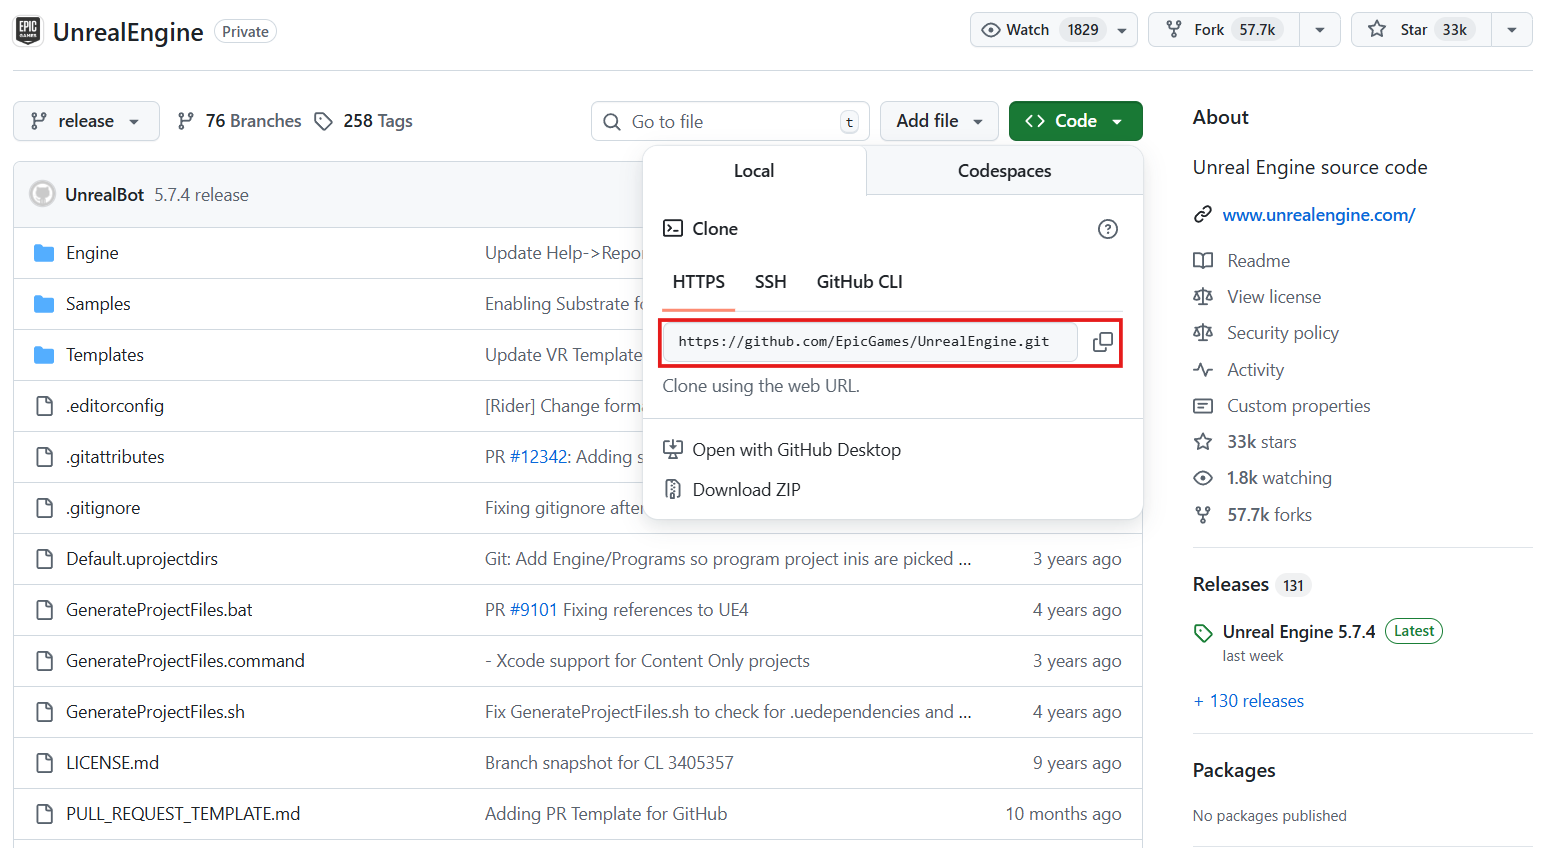Click the file icon beside .editorconfig
Viewport: 1562px width, 848px height.
tap(44, 406)
